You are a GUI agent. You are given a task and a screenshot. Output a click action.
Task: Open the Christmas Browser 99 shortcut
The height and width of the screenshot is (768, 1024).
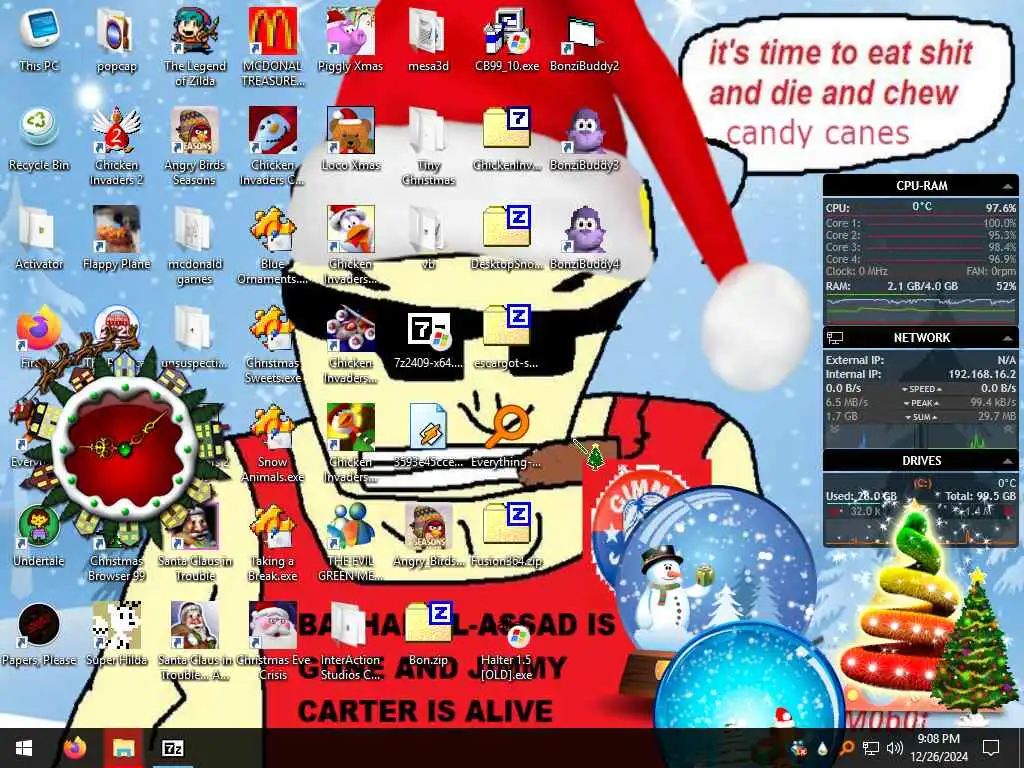tap(116, 543)
